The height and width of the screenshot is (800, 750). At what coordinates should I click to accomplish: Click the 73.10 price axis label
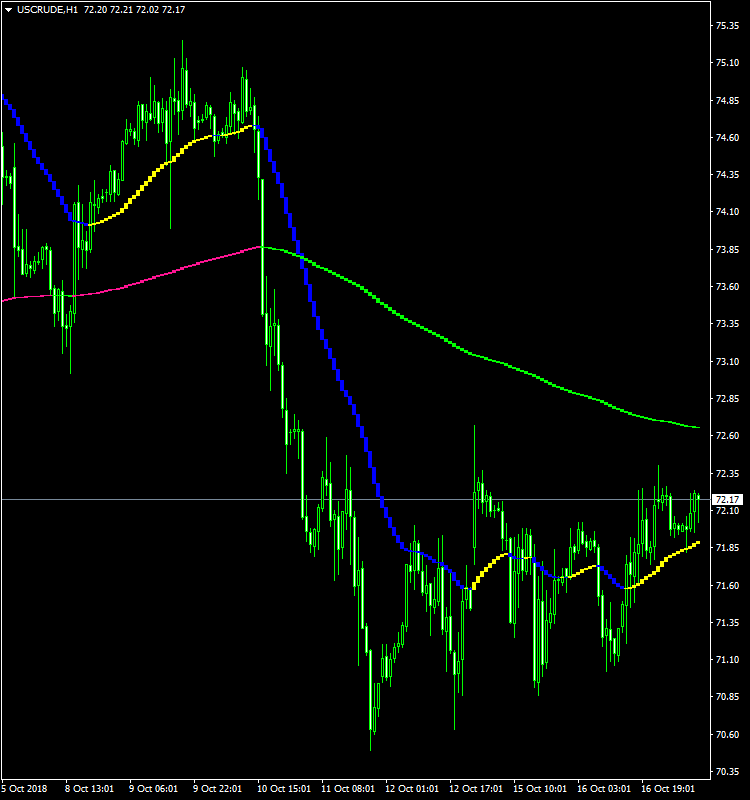click(x=728, y=362)
